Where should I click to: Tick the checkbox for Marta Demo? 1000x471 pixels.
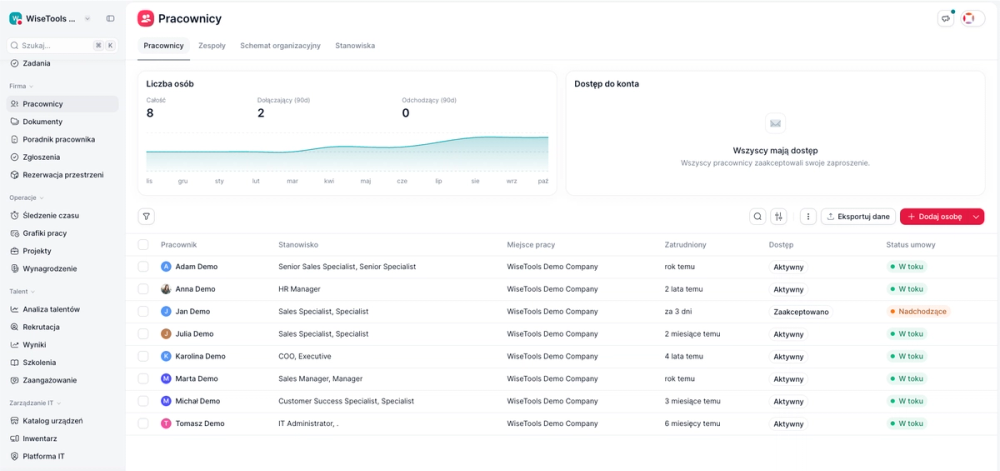tap(143, 379)
